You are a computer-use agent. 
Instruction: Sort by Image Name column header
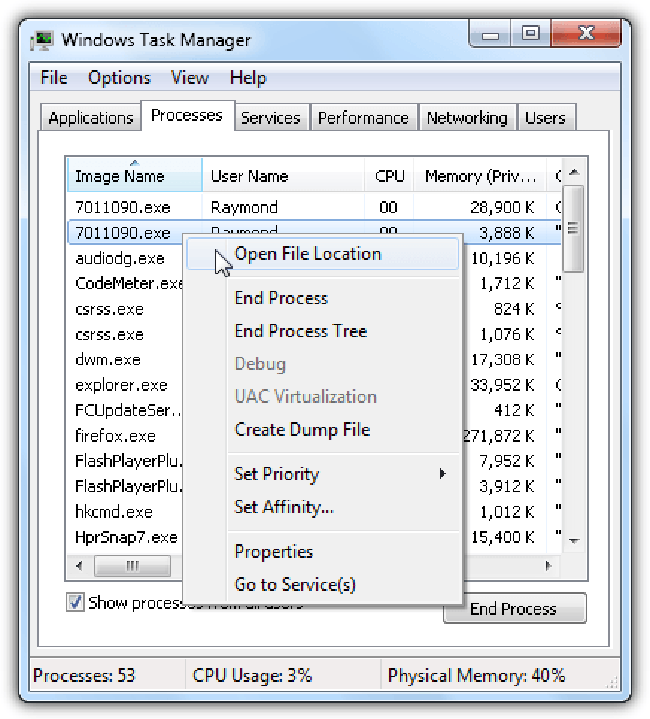[x=134, y=176]
